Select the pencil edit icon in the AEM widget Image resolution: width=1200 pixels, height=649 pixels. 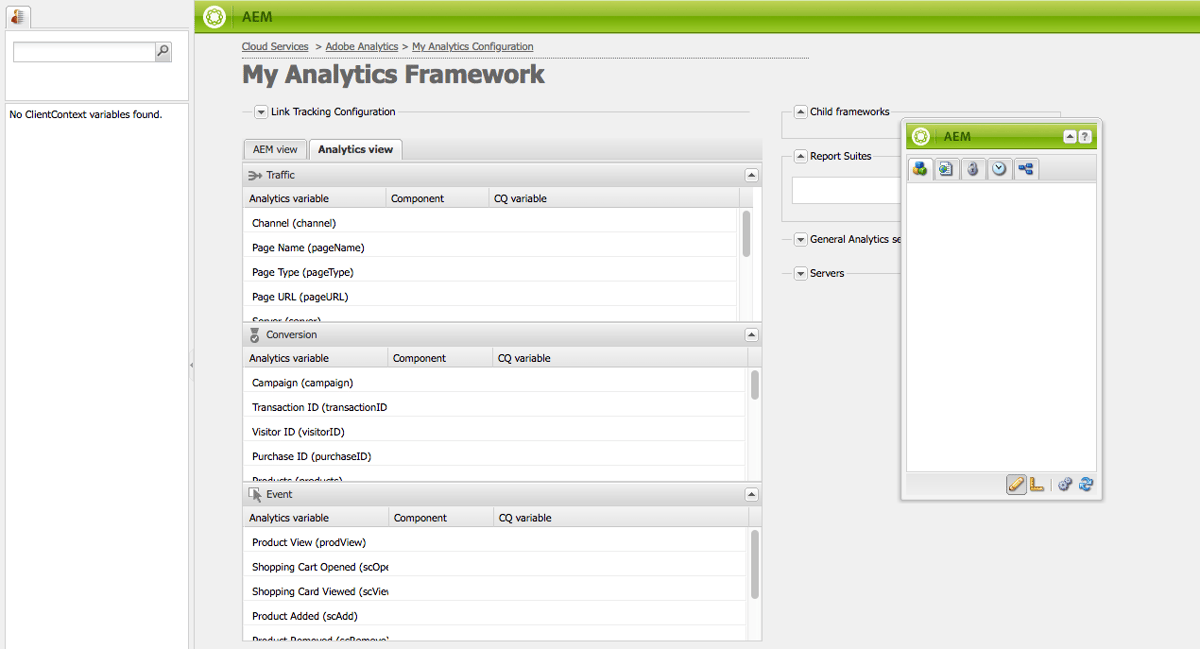click(1016, 484)
